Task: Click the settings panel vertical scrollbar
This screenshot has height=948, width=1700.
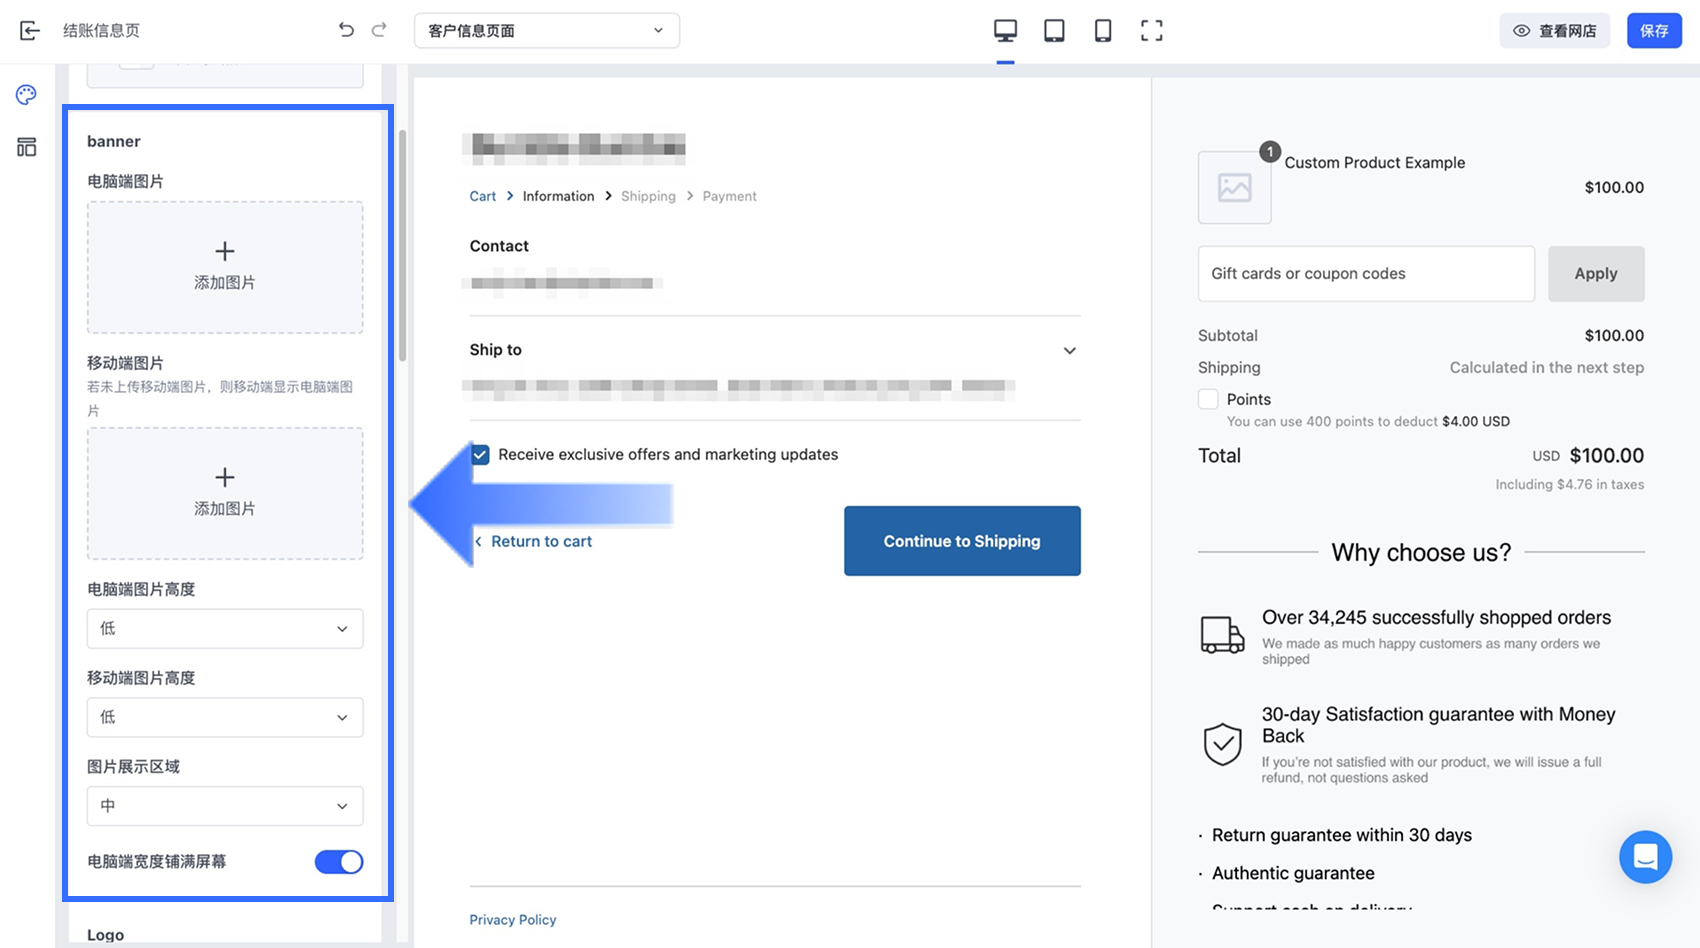Action: pos(403,245)
